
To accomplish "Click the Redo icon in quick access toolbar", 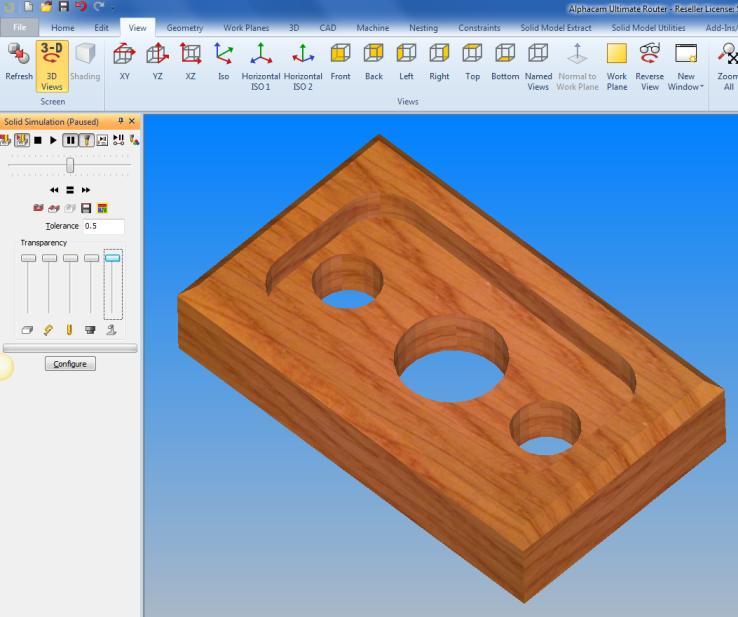I will tap(98, 7).
